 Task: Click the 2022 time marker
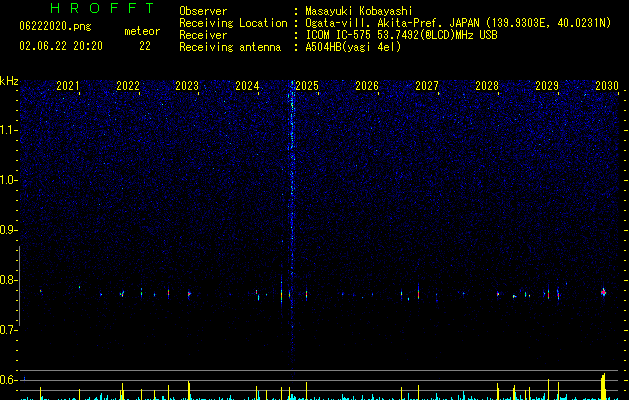tap(128, 86)
